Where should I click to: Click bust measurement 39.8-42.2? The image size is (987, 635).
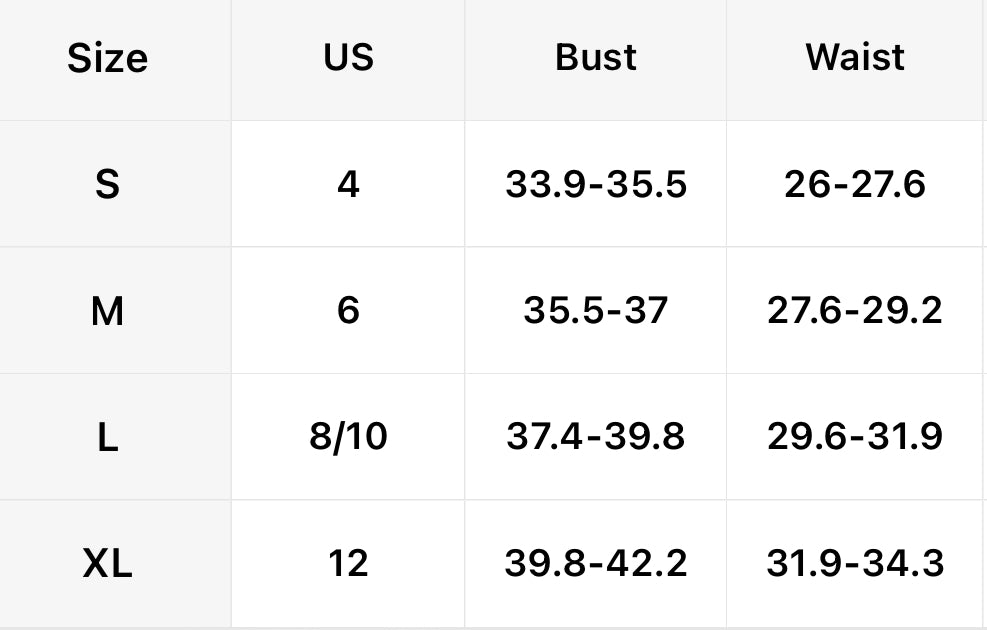pos(596,564)
